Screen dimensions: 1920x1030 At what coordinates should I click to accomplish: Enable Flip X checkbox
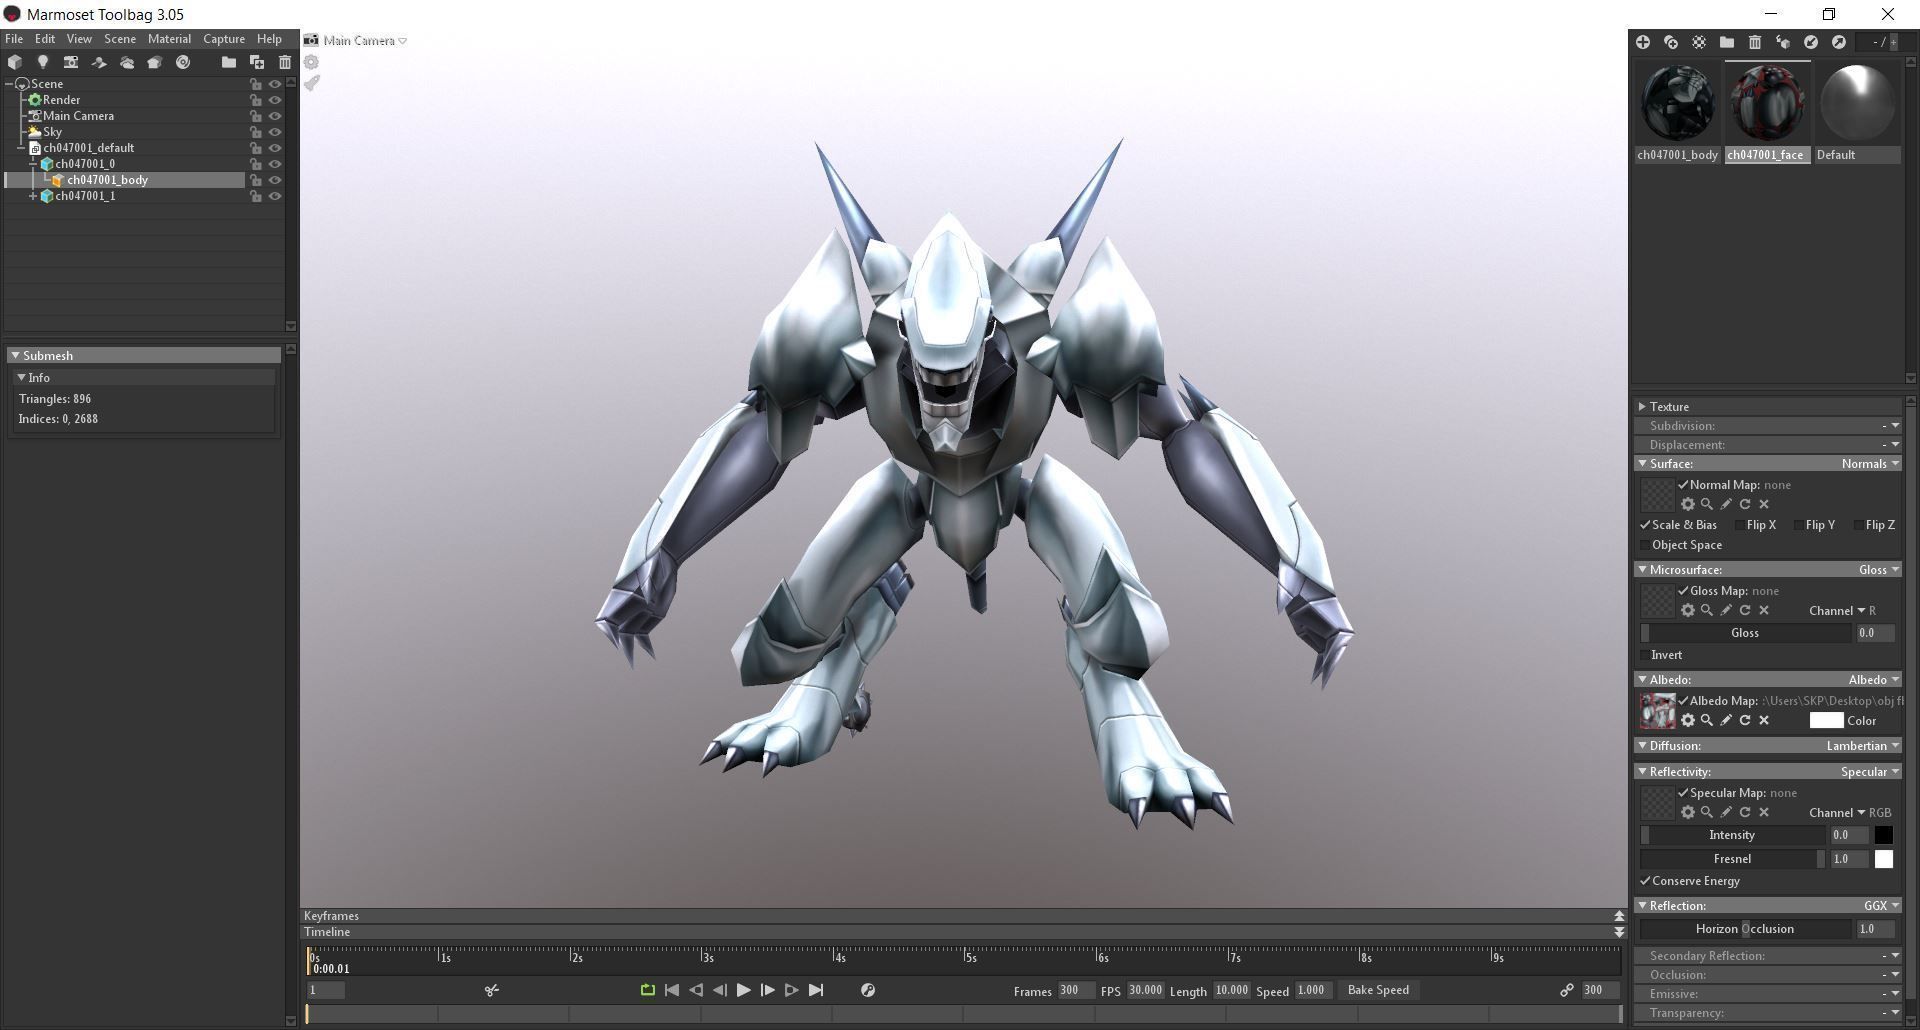click(1740, 525)
